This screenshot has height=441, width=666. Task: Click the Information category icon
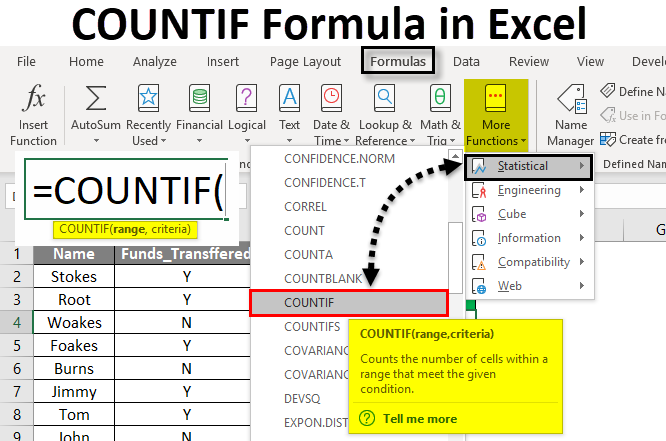click(x=479, y=238)
